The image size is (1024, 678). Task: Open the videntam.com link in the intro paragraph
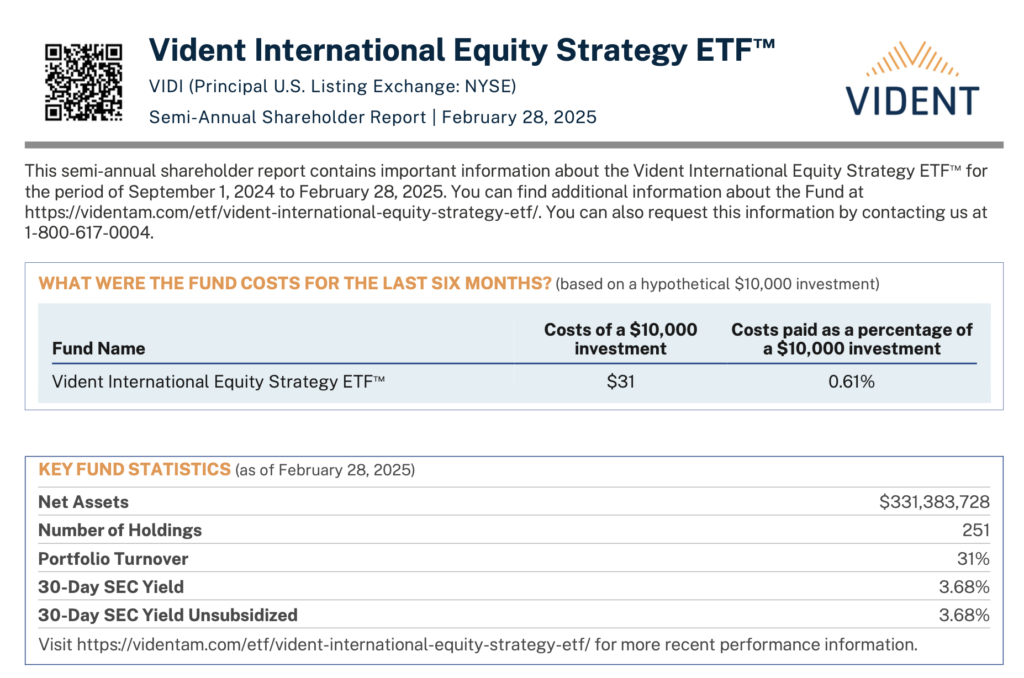coord(283,212)
